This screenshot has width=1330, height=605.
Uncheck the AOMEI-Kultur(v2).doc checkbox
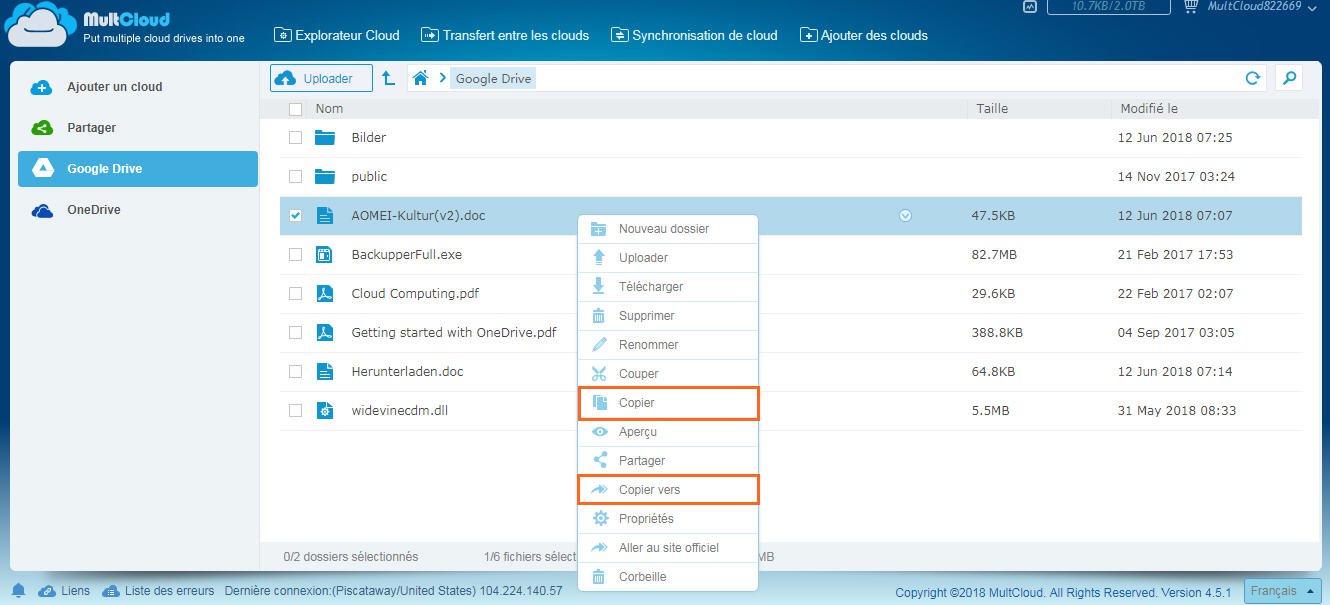point(295,215)
